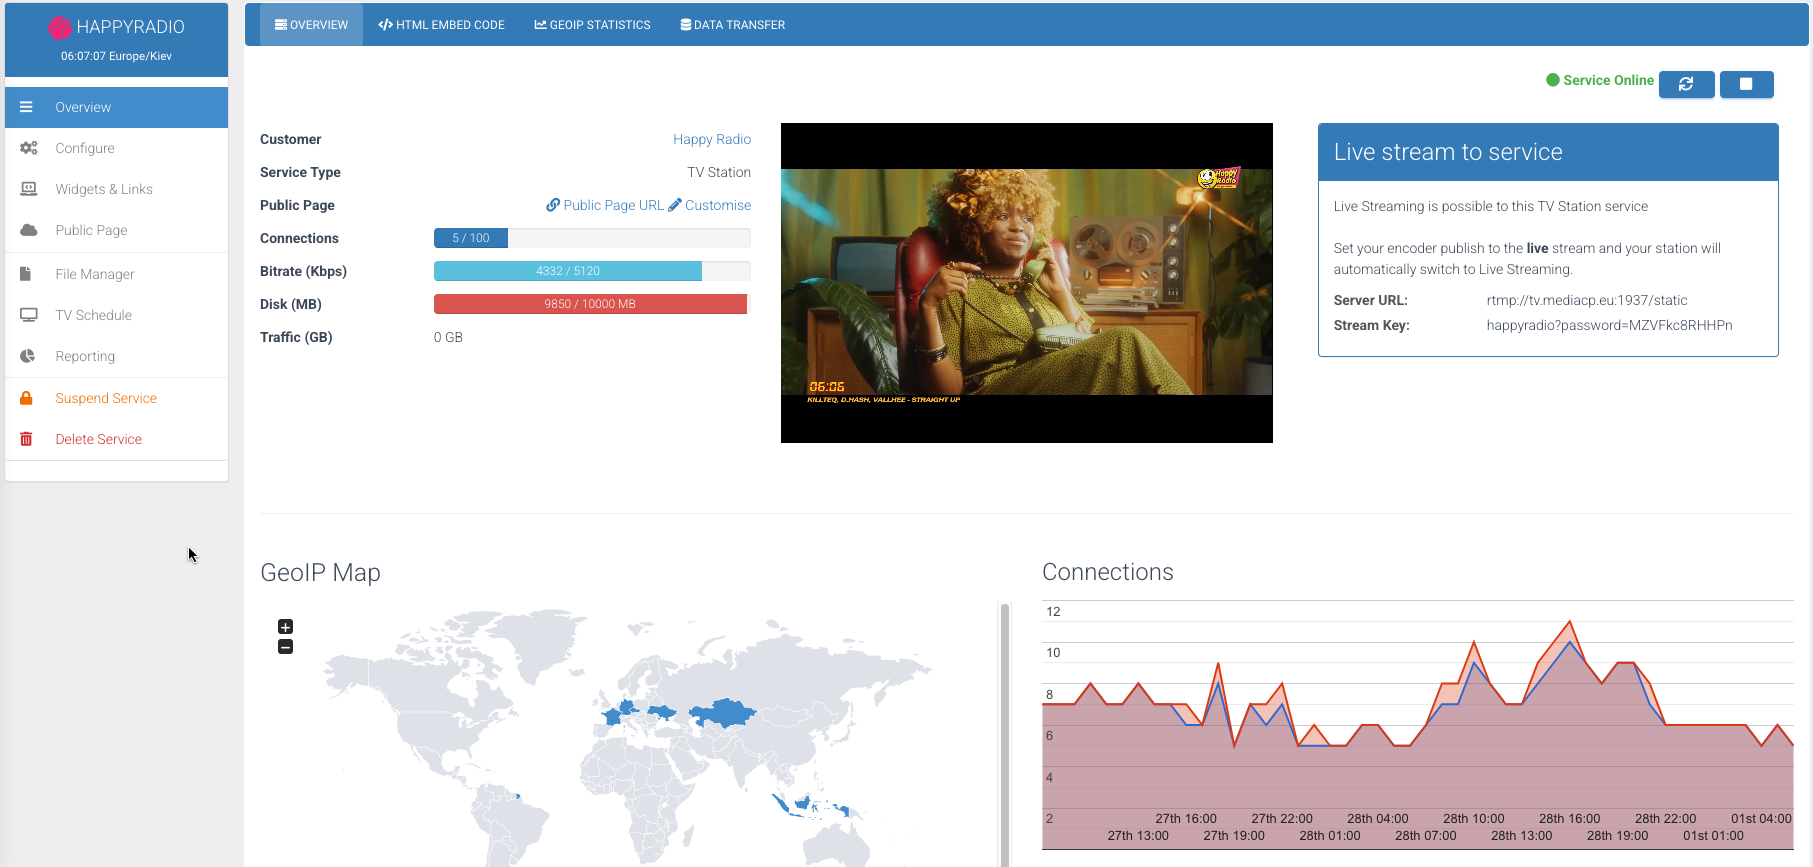Image resolution: width=1813 pixels, height=867 pixels.
Task: Select the Stream Key value text
Action: pos(1609,325)
